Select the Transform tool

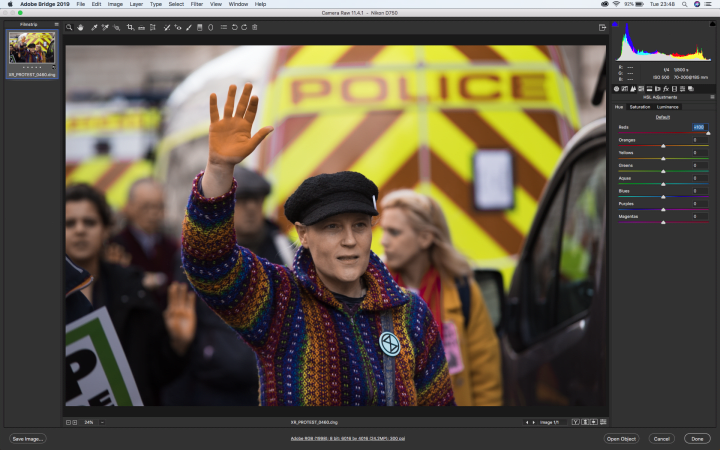tap(153, 28)
